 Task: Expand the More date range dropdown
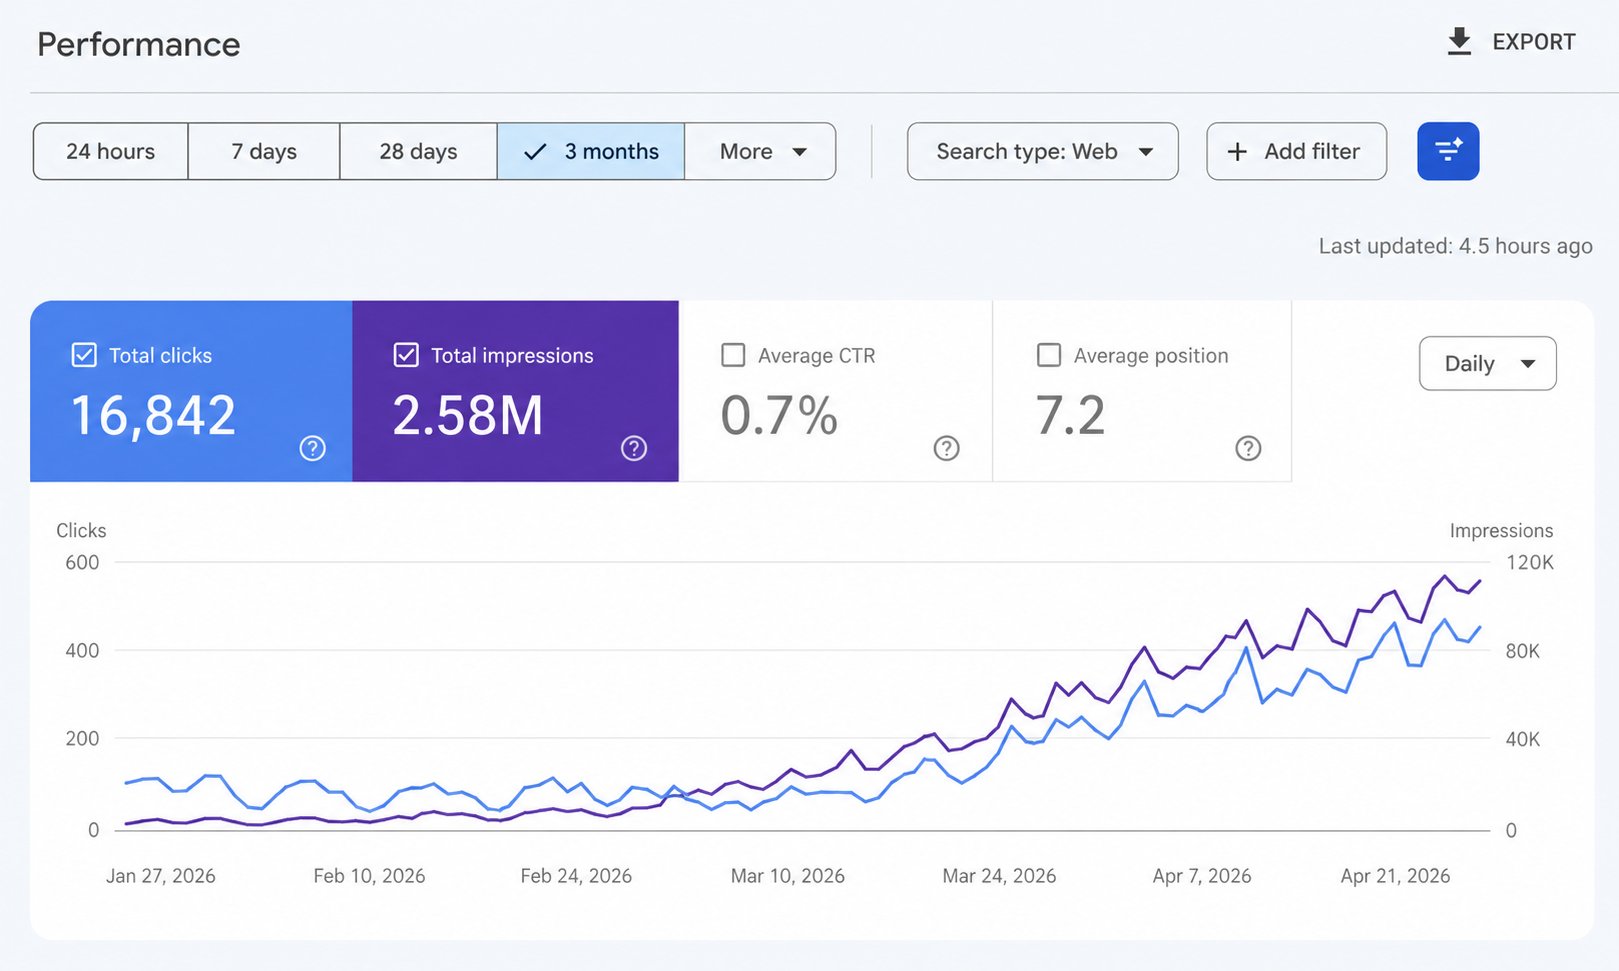[761, 152]
